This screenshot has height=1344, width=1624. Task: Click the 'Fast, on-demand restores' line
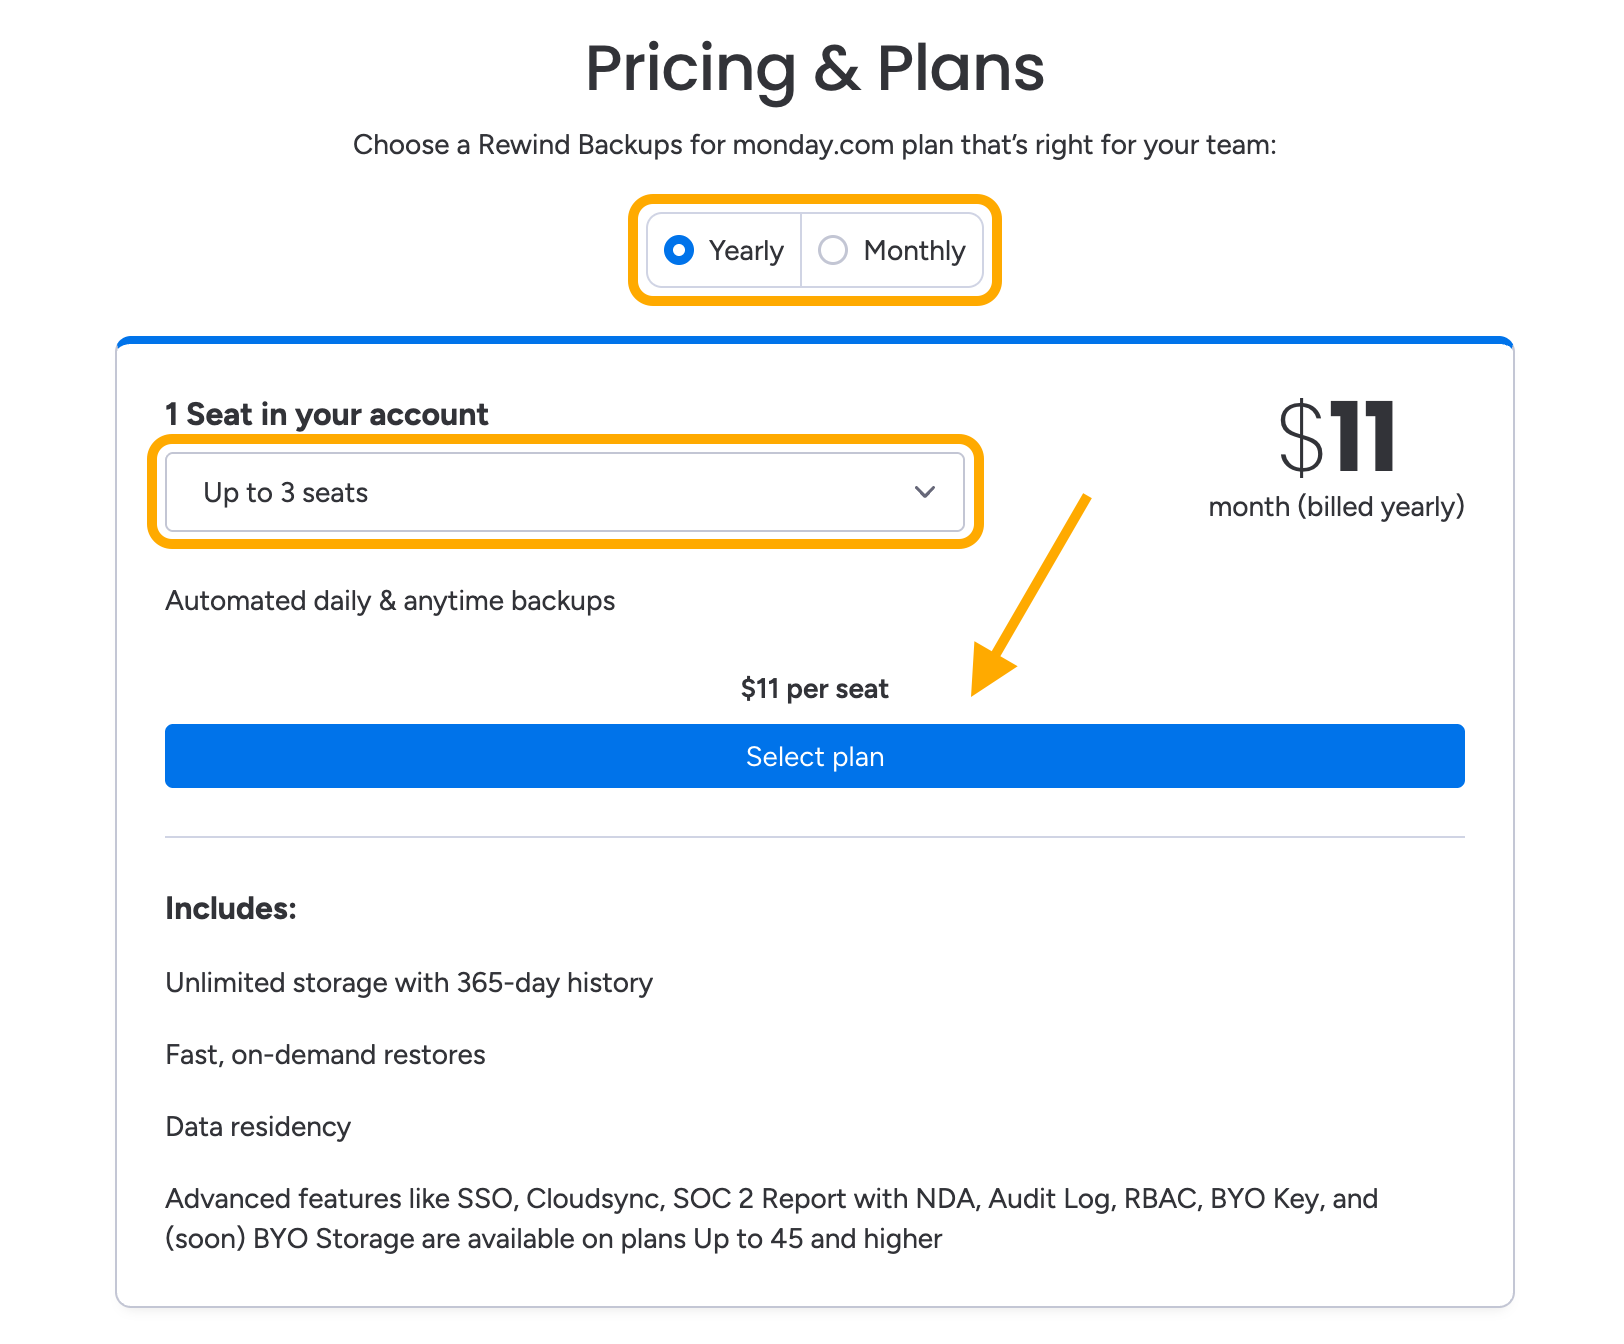pos(325,1055)
